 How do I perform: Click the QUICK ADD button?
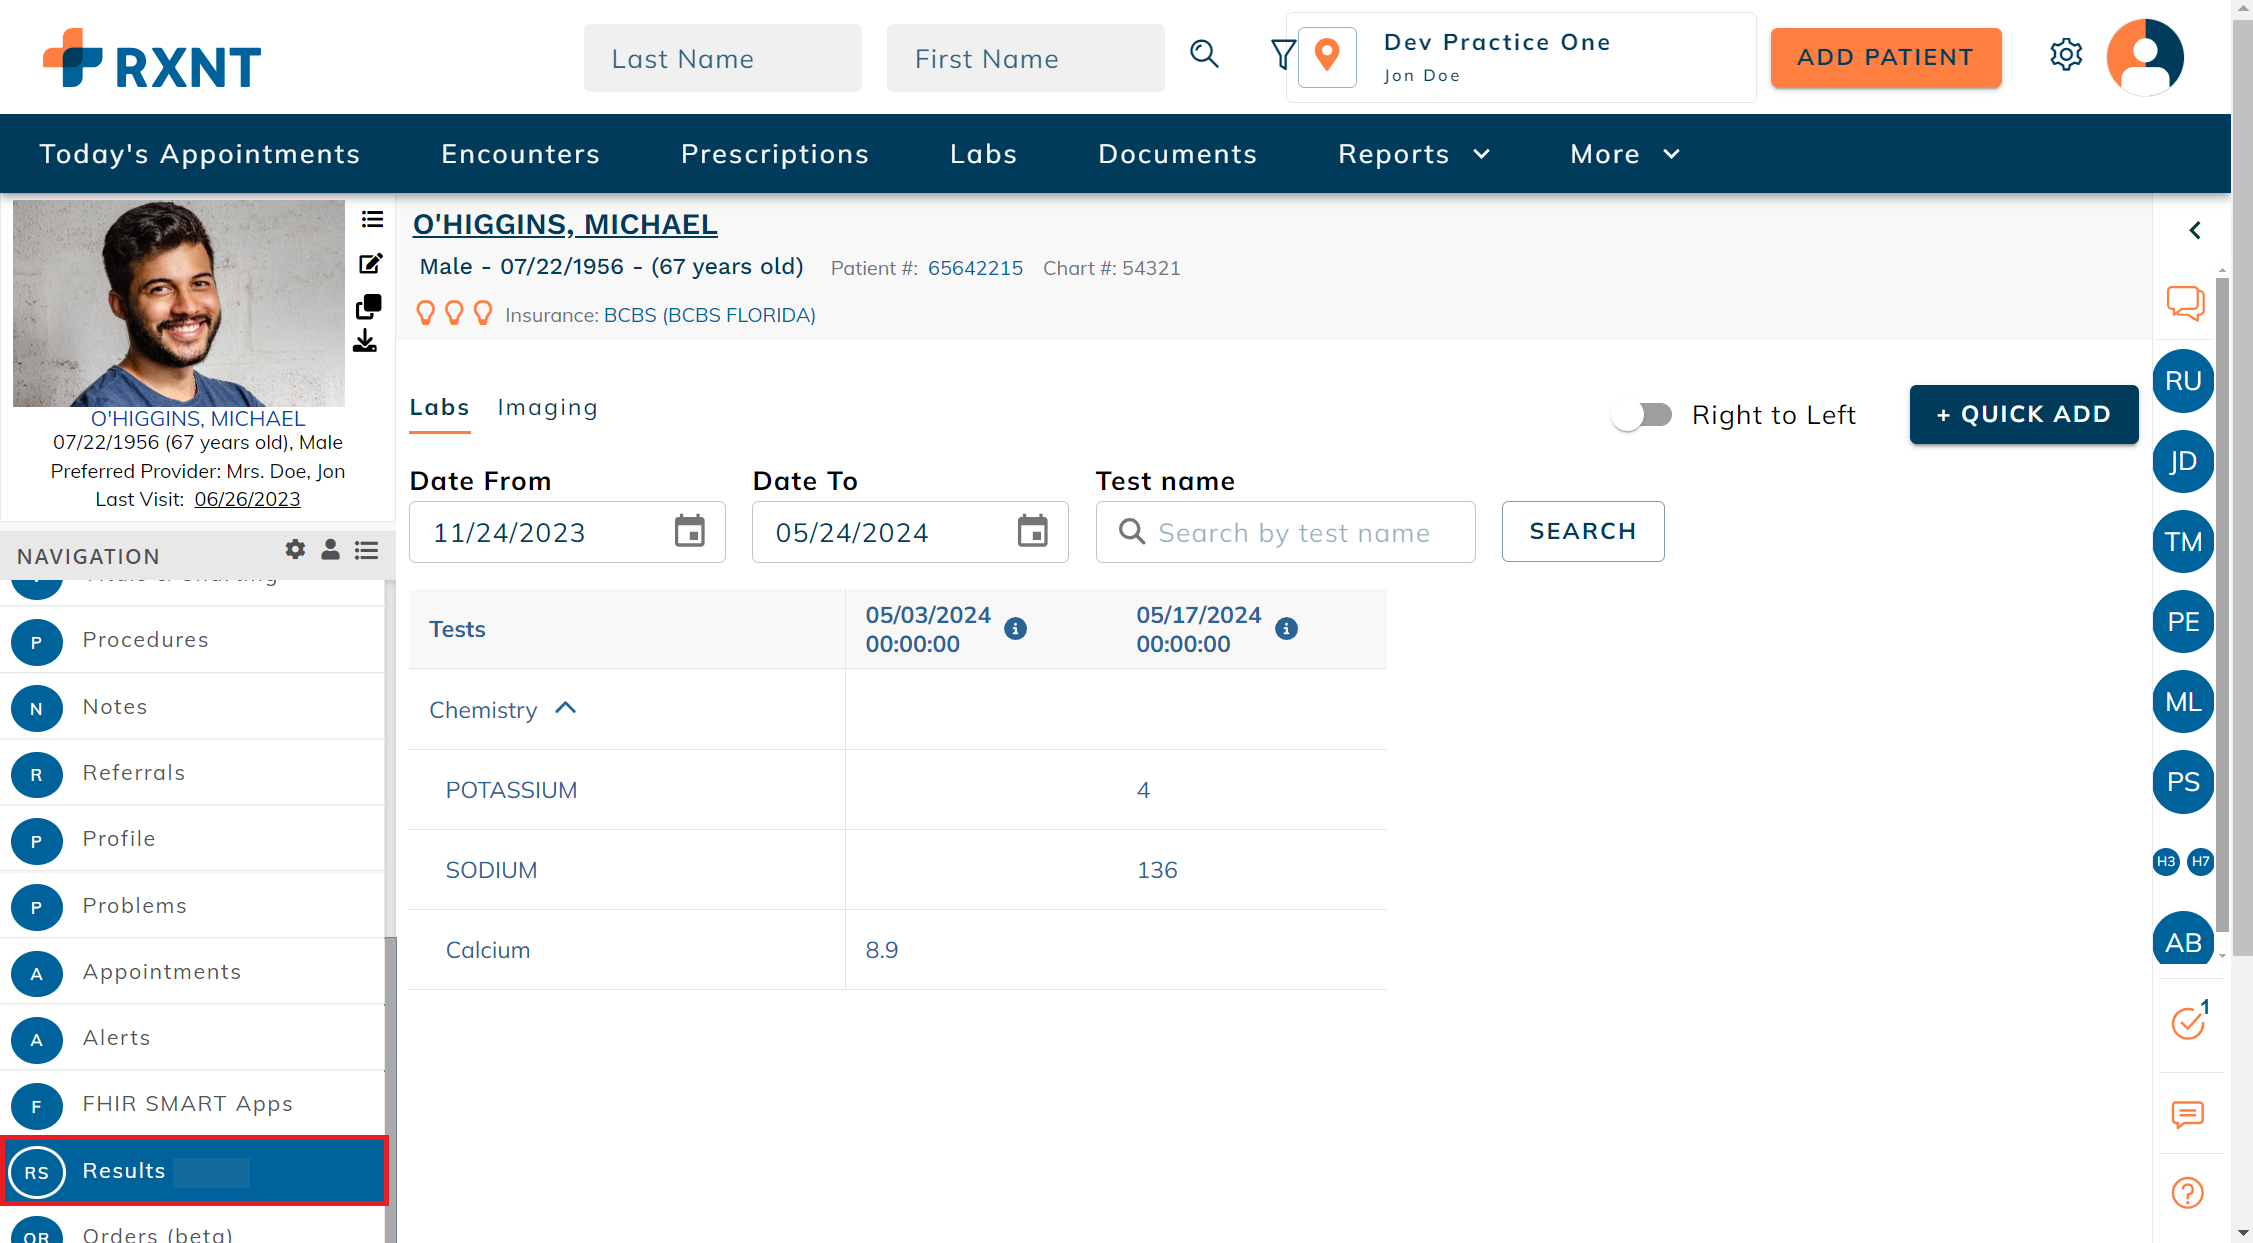click(x=2024, y=414)
